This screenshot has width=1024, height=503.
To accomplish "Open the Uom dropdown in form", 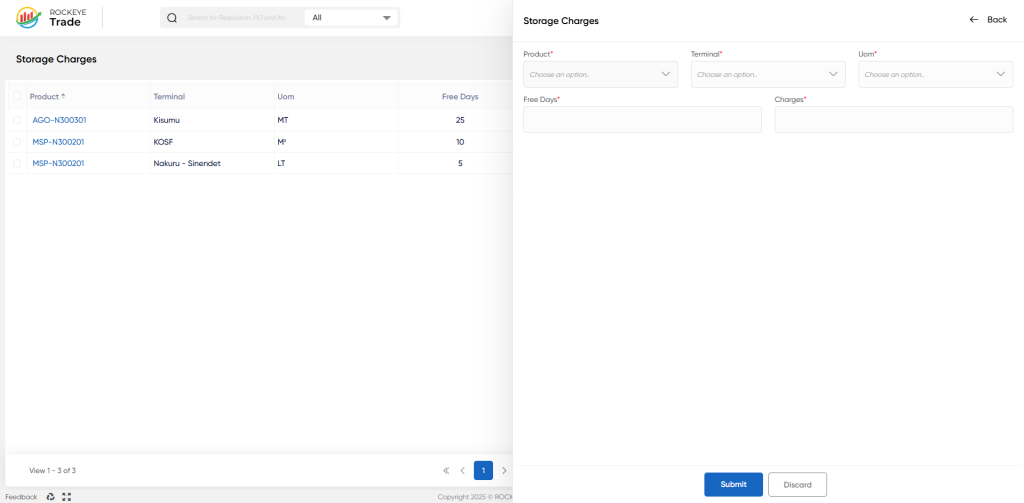I will click(x=935, y=74).
